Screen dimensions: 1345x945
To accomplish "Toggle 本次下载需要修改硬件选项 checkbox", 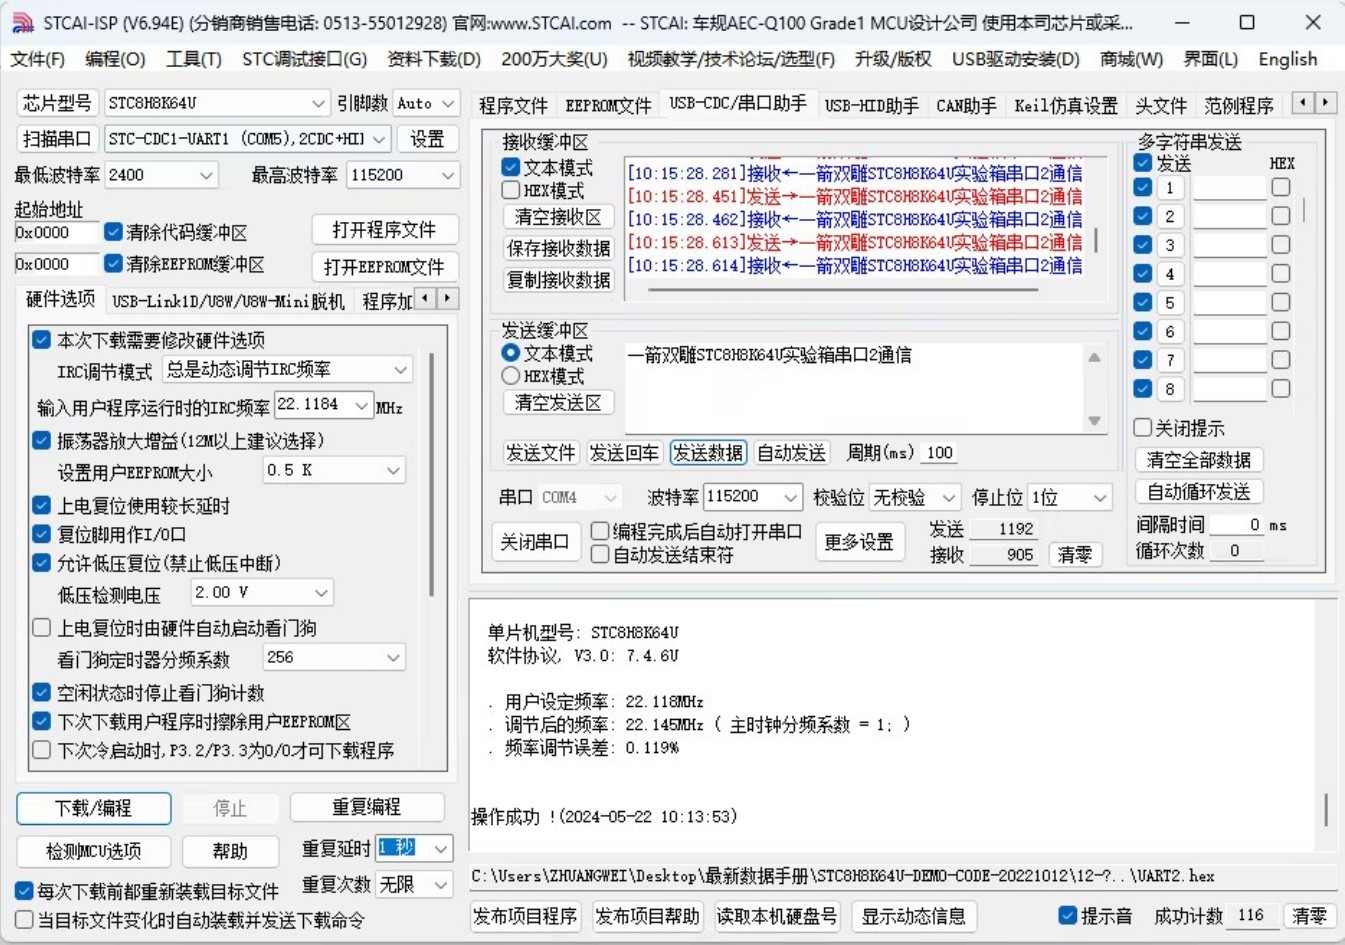I will [42, 340].
